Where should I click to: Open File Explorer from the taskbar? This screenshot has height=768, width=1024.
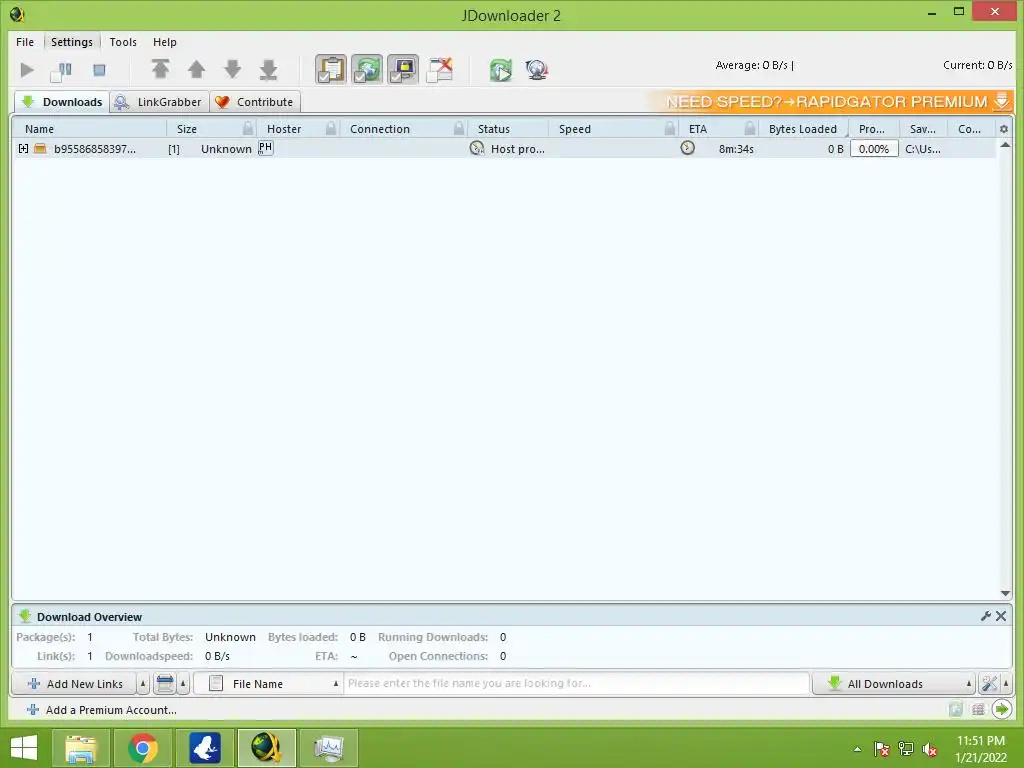81,748
